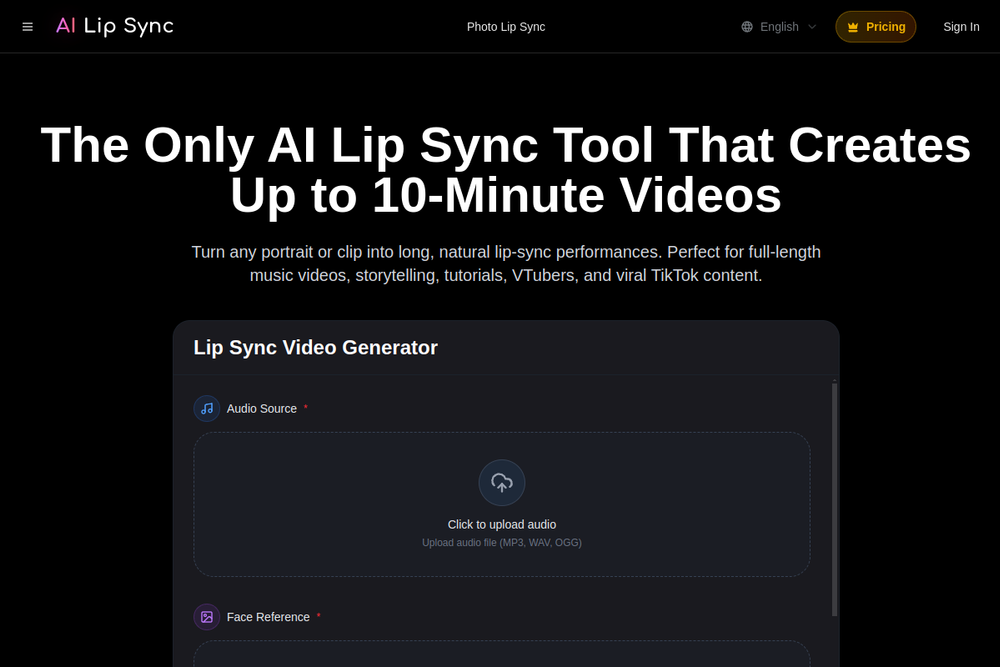Click the AI Lip Sync logo
The height and width of the screenshot is (667, 1000).
[x=113, y=26]
